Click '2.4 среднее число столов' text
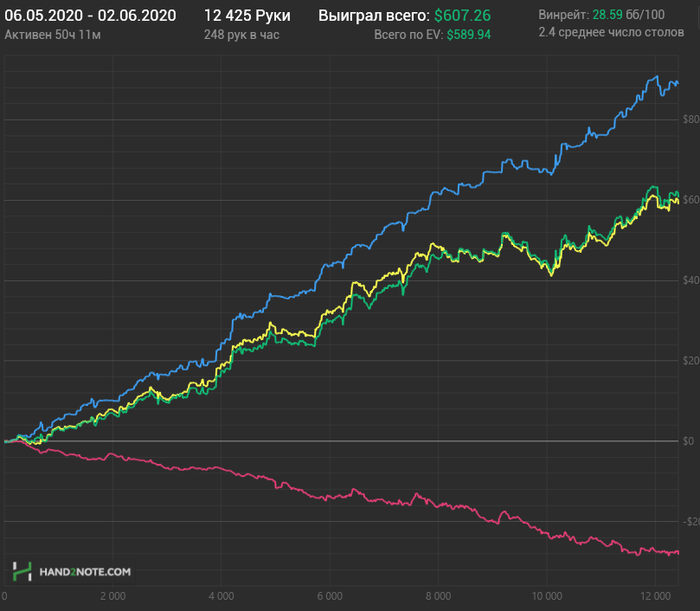Screen dimensions: 700x611 pos(611,32)
